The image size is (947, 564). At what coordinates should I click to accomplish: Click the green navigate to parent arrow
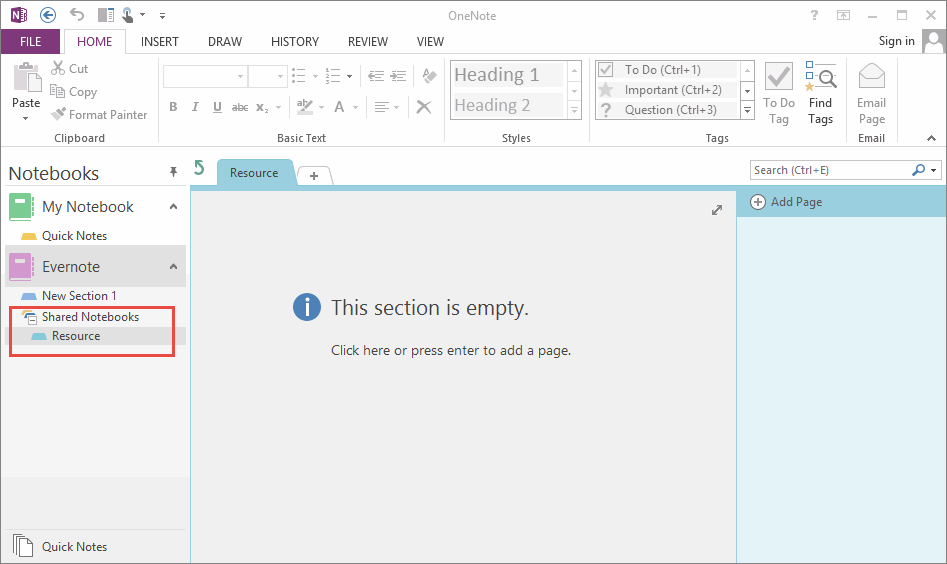199,167
